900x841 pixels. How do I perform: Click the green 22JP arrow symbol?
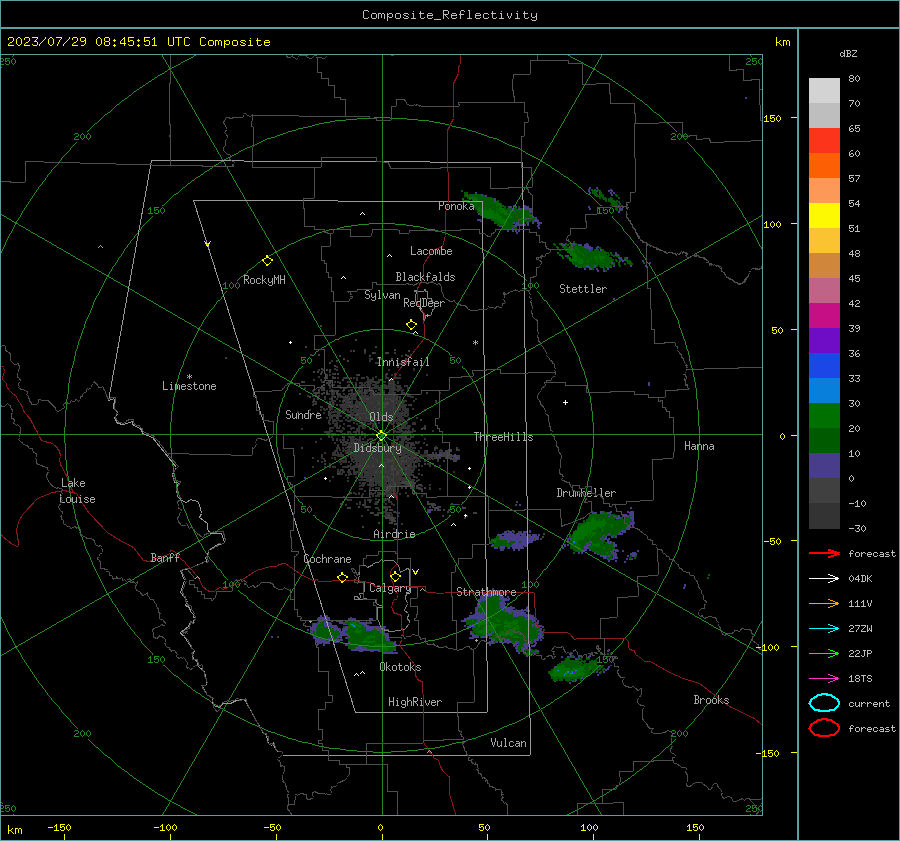(x=824, y=653)
